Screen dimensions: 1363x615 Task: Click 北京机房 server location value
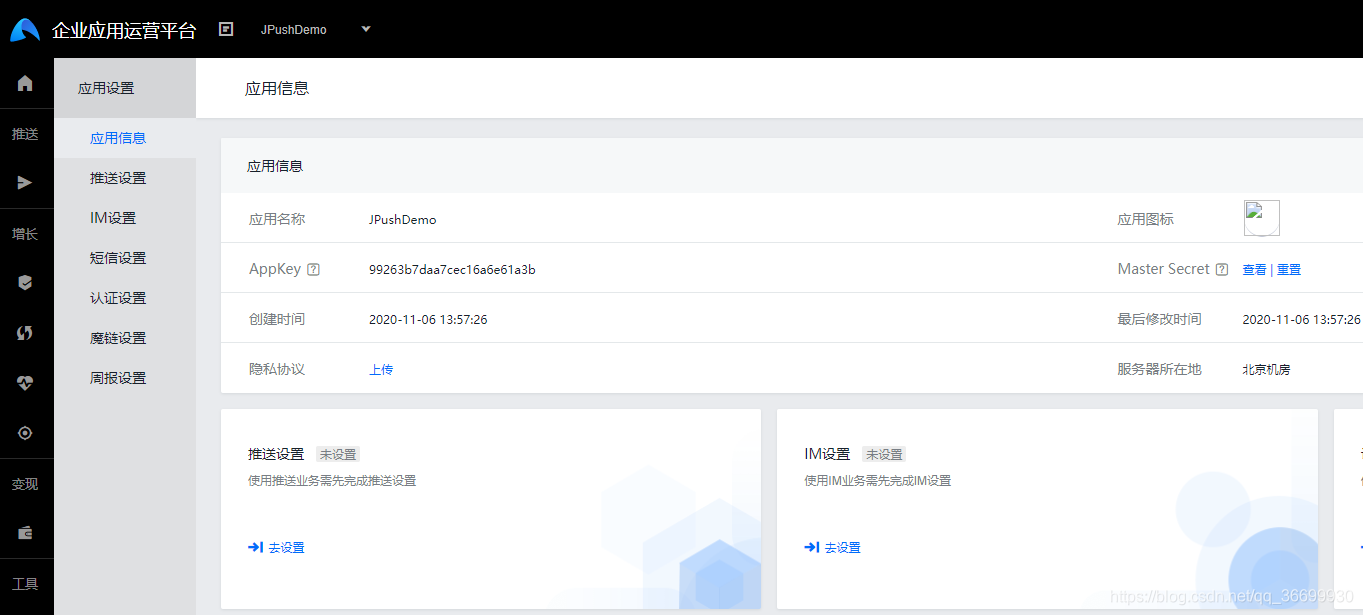point(1266,370)
